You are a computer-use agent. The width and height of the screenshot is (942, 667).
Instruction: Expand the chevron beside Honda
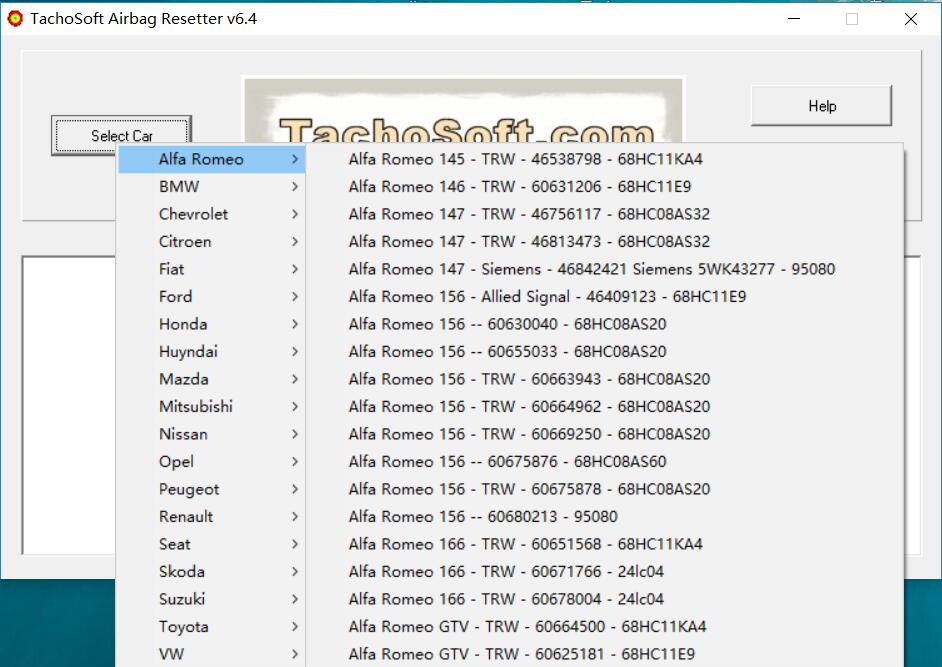294,324
